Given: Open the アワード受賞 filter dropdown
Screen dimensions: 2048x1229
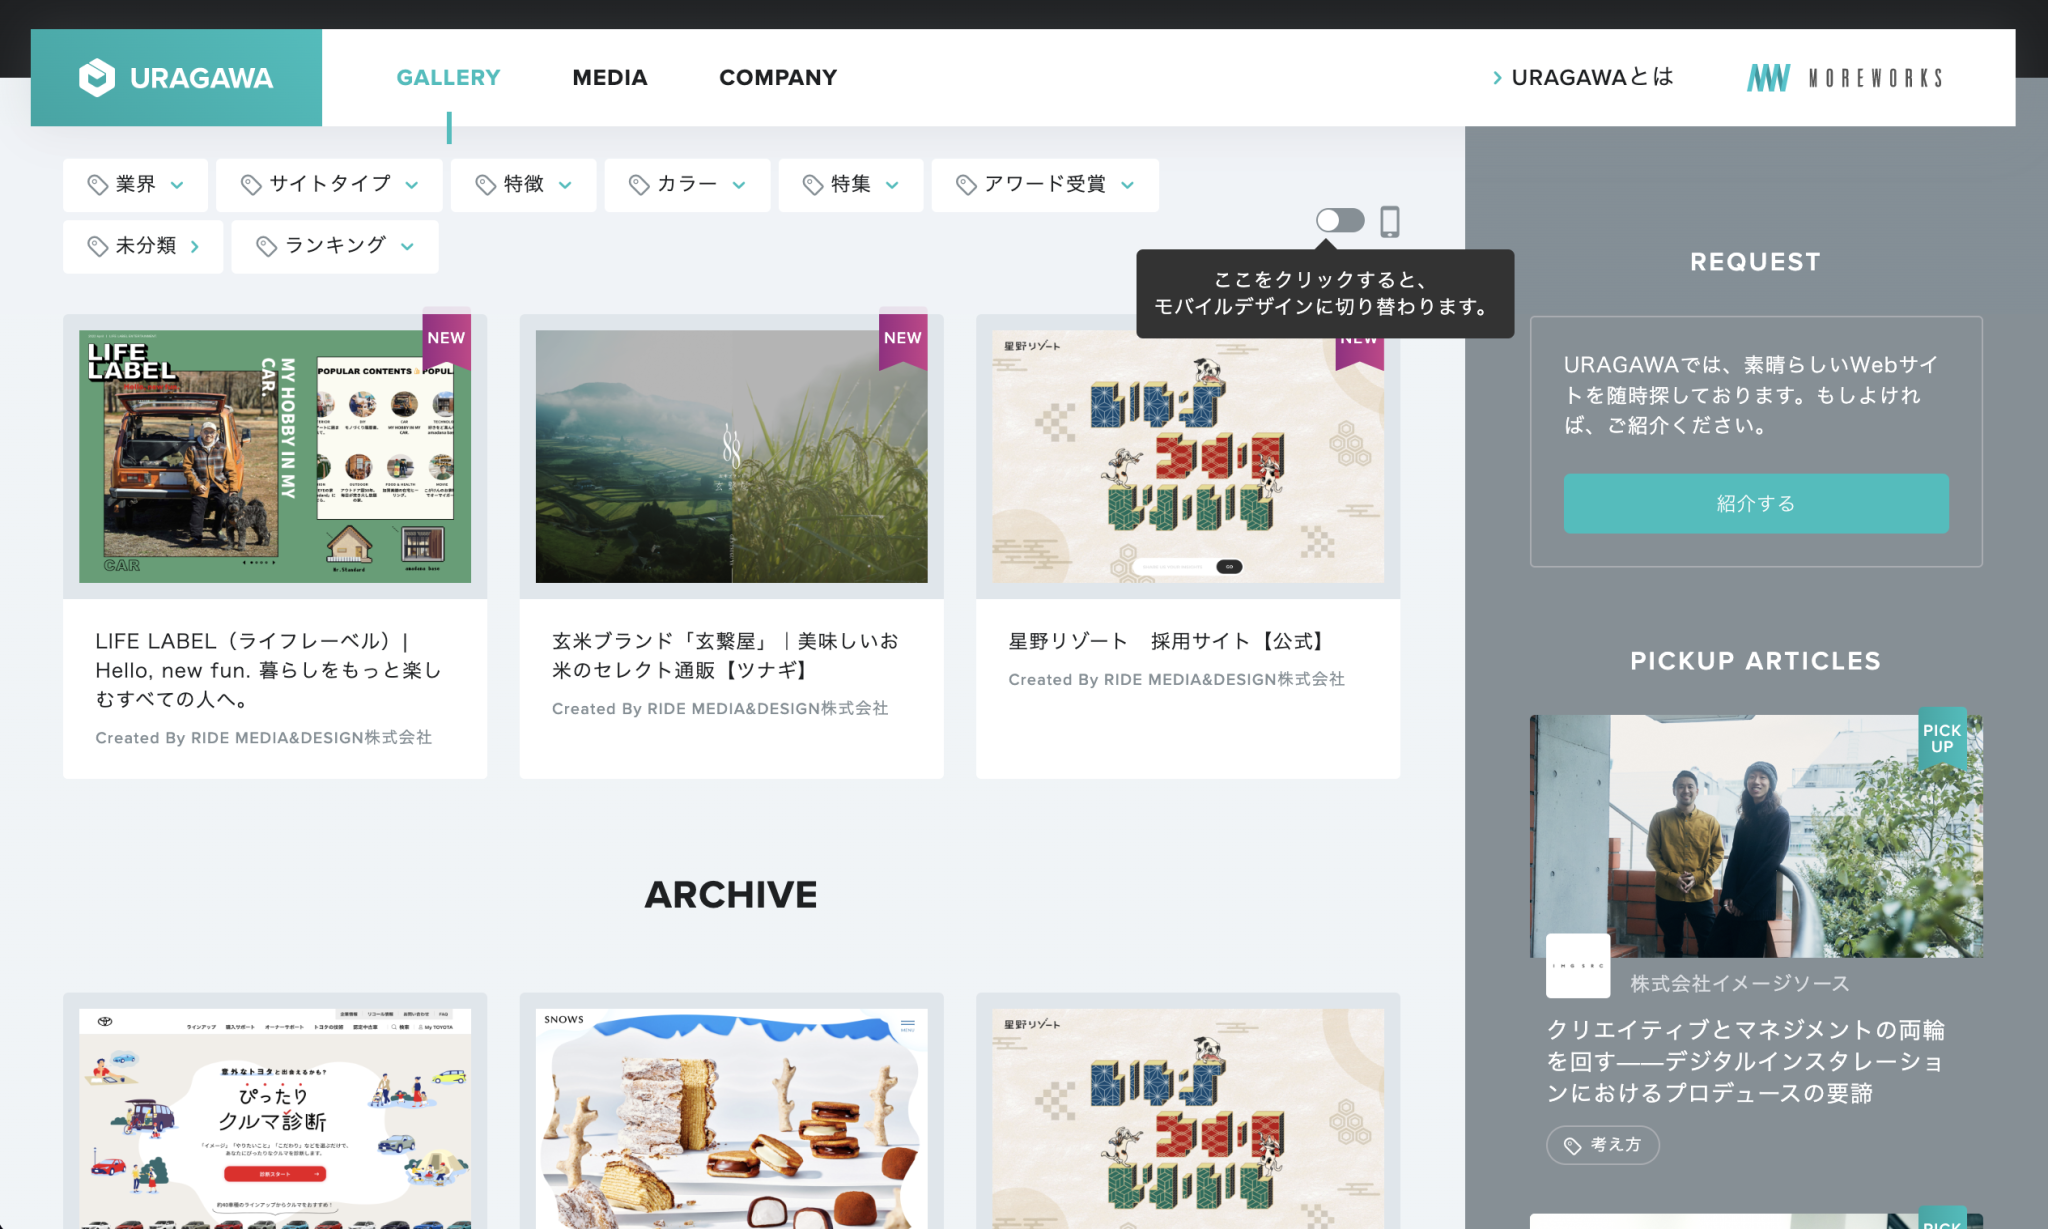Looking at the screenshot, I should (1045, 185).
